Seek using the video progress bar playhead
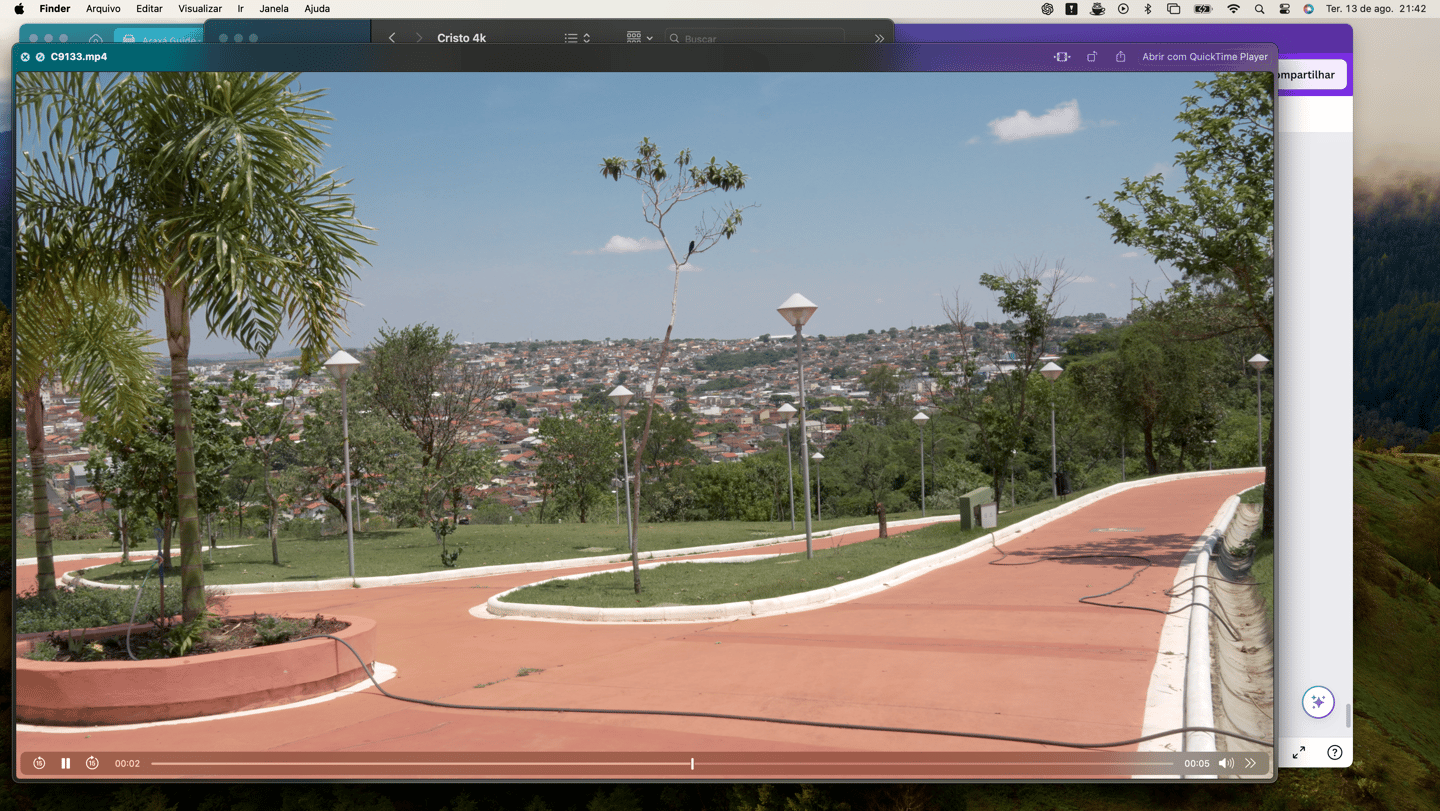1440x811 pixels. pos(692,763)
